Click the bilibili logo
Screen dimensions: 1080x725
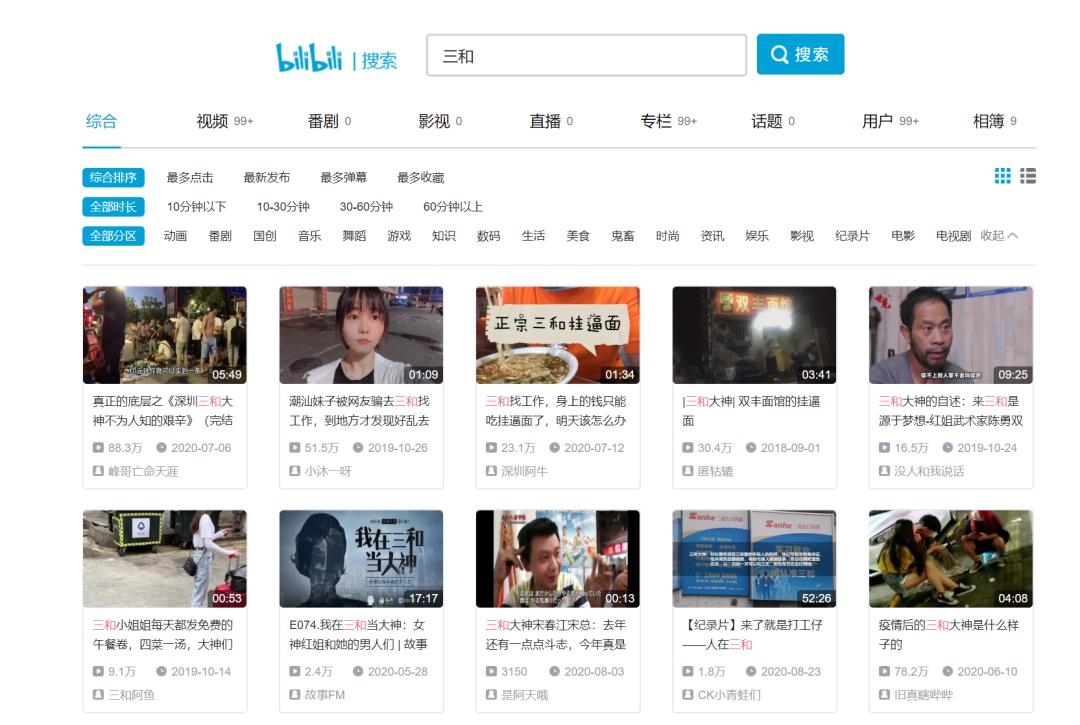pos(310,59)
